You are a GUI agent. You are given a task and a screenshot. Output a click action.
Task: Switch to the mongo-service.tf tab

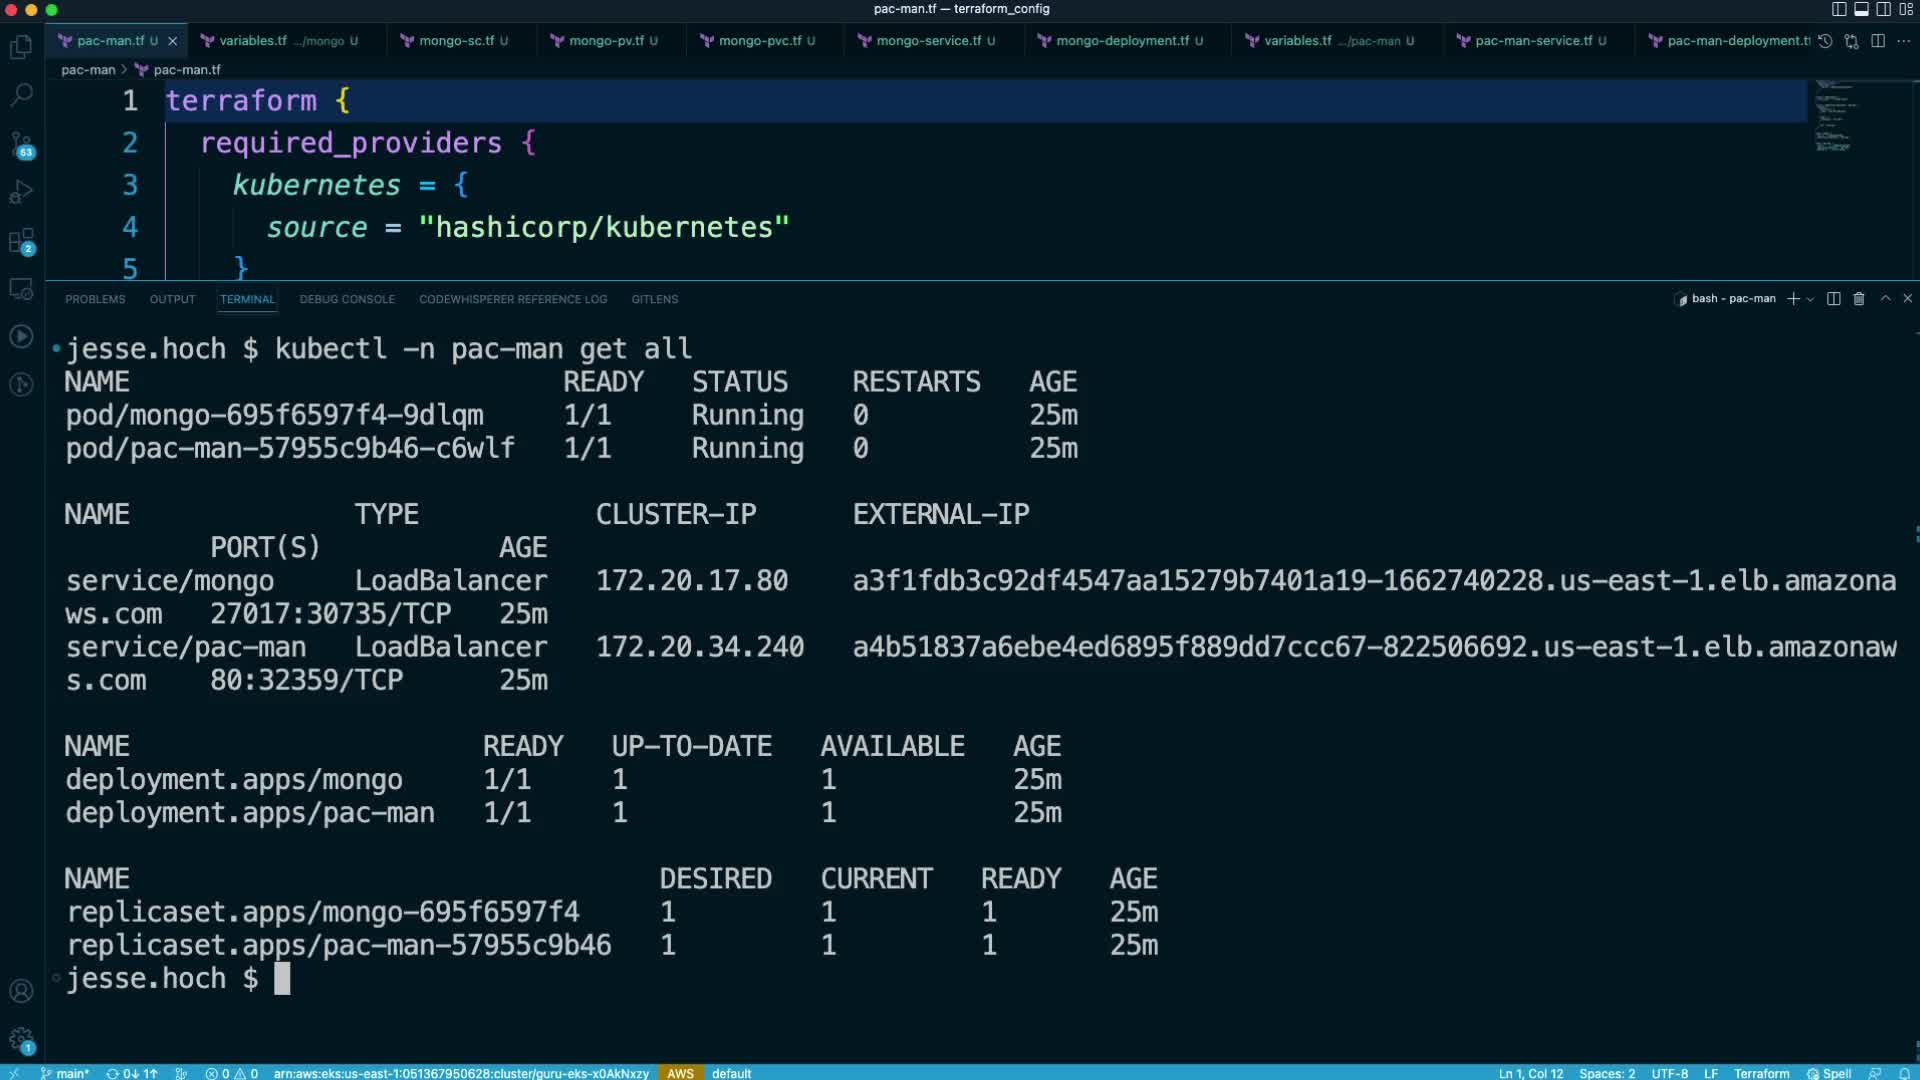pyautogui.click(x=928, y=41)
